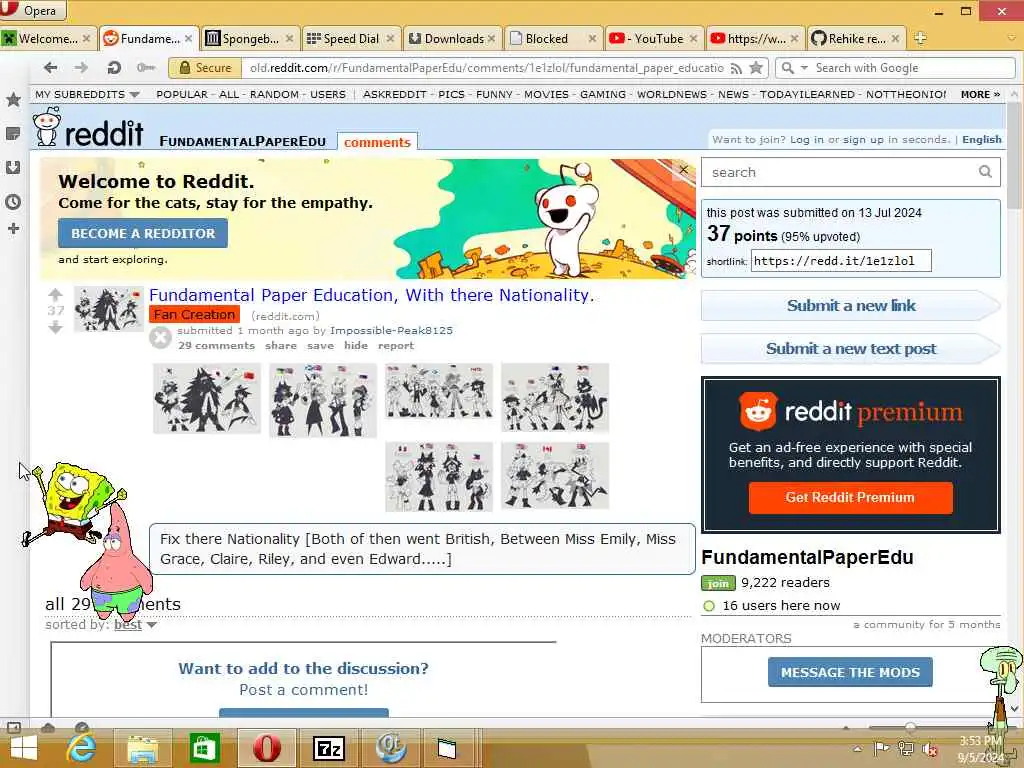
Task: Open ASKREDDIT in top bar
Action: coord(394,94)
